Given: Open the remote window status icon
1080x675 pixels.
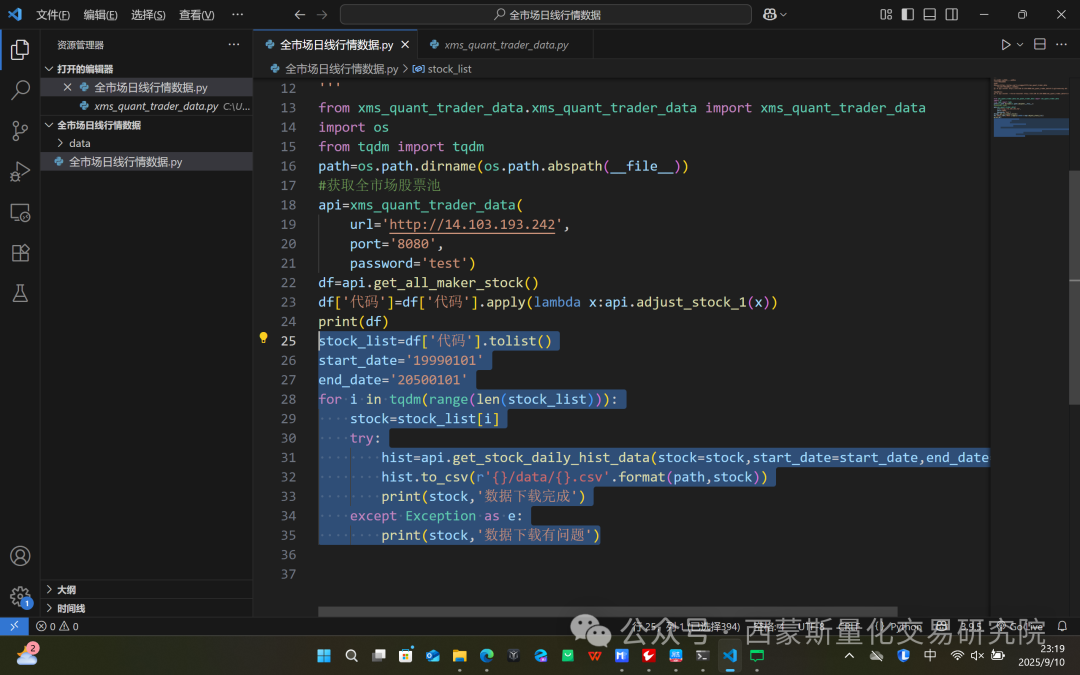Looking at the screenshot, I should pyautogui.click(x=14, y=626).
